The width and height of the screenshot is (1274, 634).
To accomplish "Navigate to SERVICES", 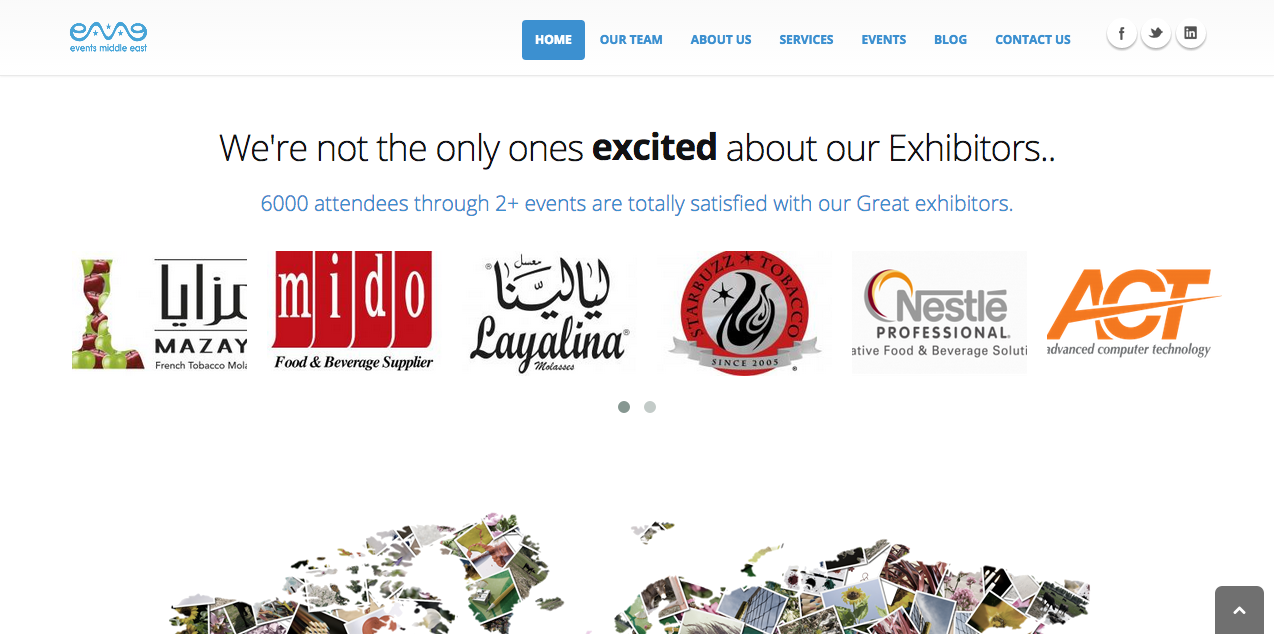I will tap(806, 40).
